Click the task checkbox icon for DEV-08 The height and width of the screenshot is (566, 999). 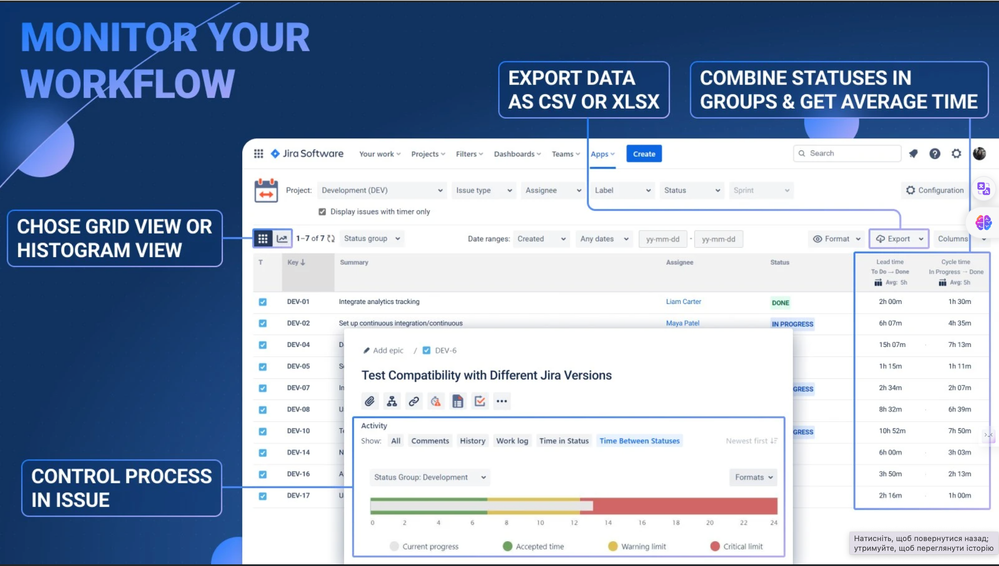click(x=262, y=410)
